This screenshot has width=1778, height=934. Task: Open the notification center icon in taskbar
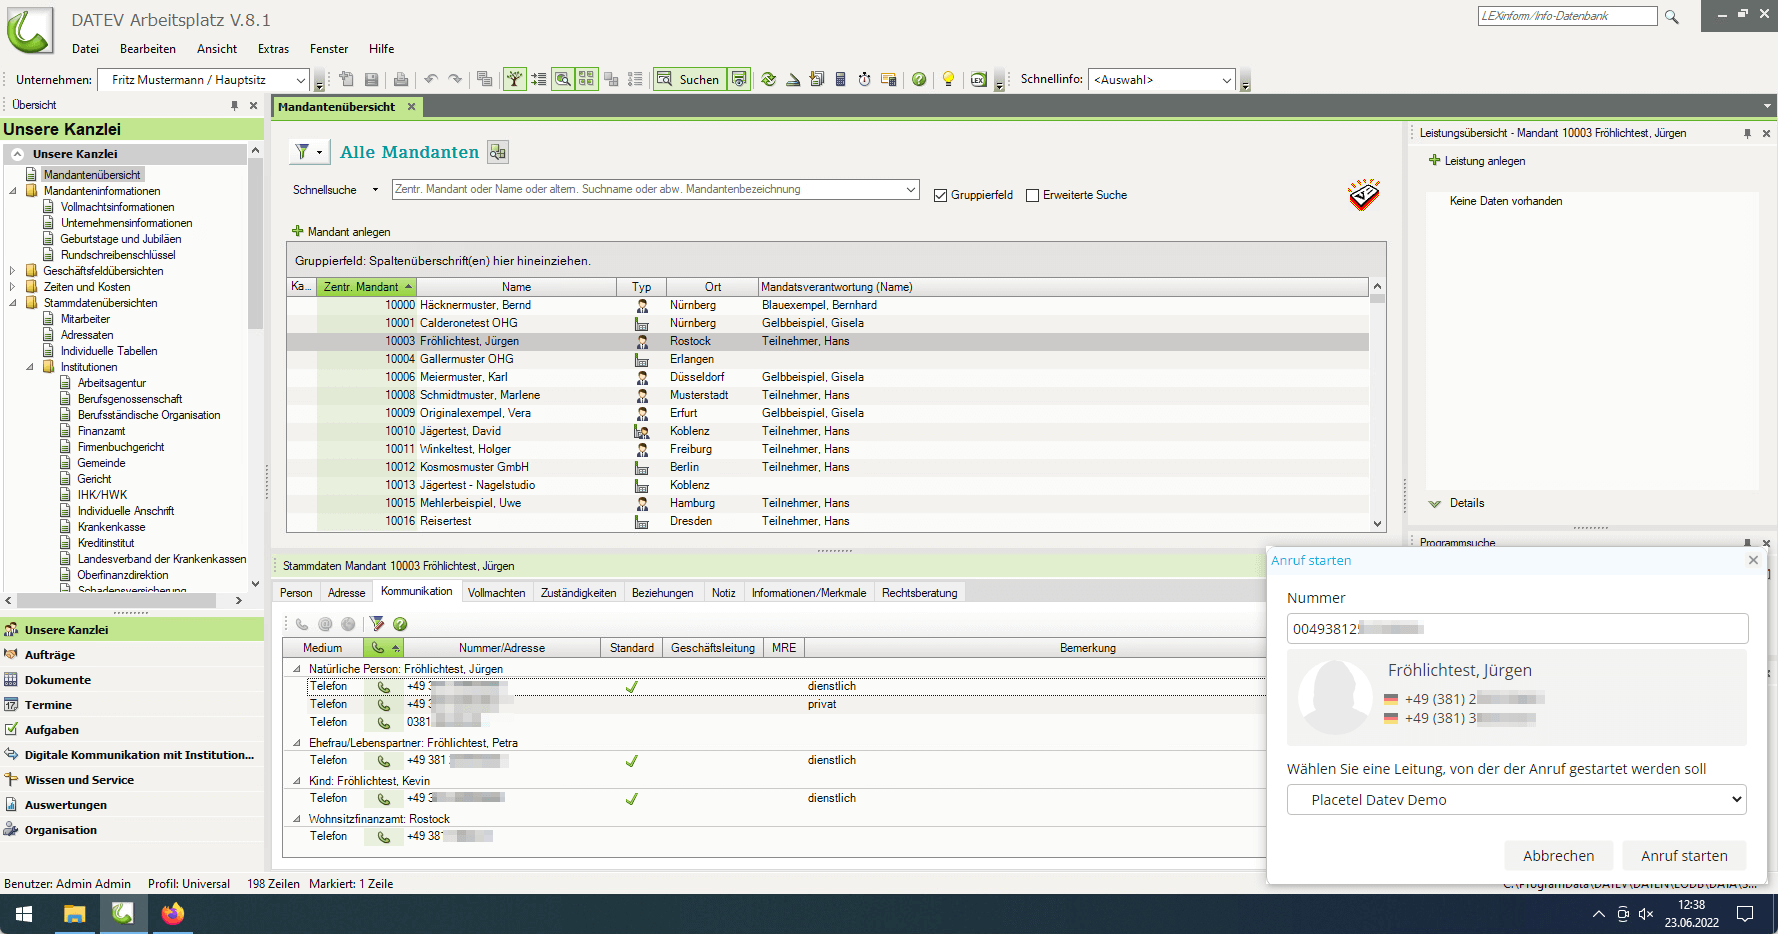point(1745,913)
